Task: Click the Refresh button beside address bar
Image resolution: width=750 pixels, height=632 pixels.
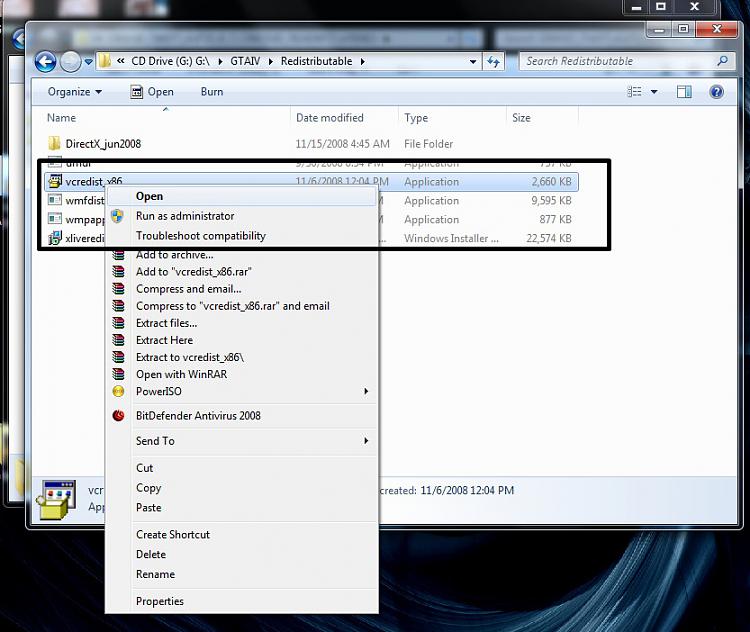Action: (493, 61)
